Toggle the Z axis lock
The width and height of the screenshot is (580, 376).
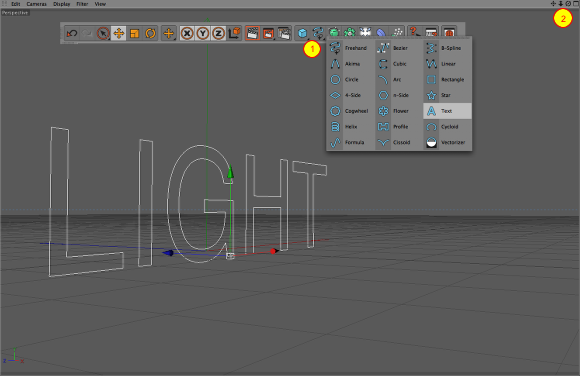219,33
